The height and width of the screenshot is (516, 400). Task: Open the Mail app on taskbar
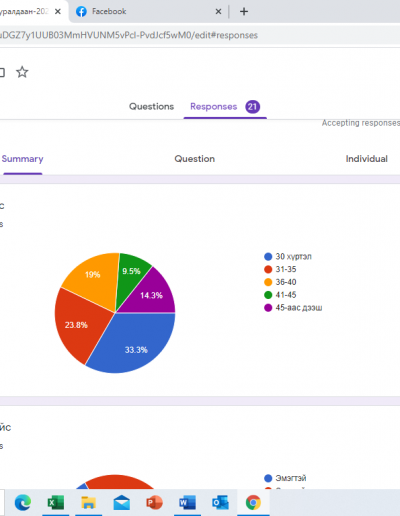tap(121, 502)
